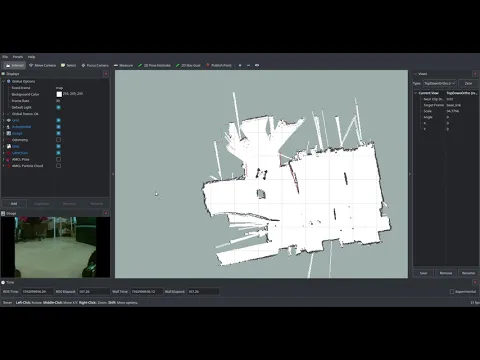This screenshot has height=360, width=480.
Task: Toggle the Default Light checkbox
Action: [58, 107]
